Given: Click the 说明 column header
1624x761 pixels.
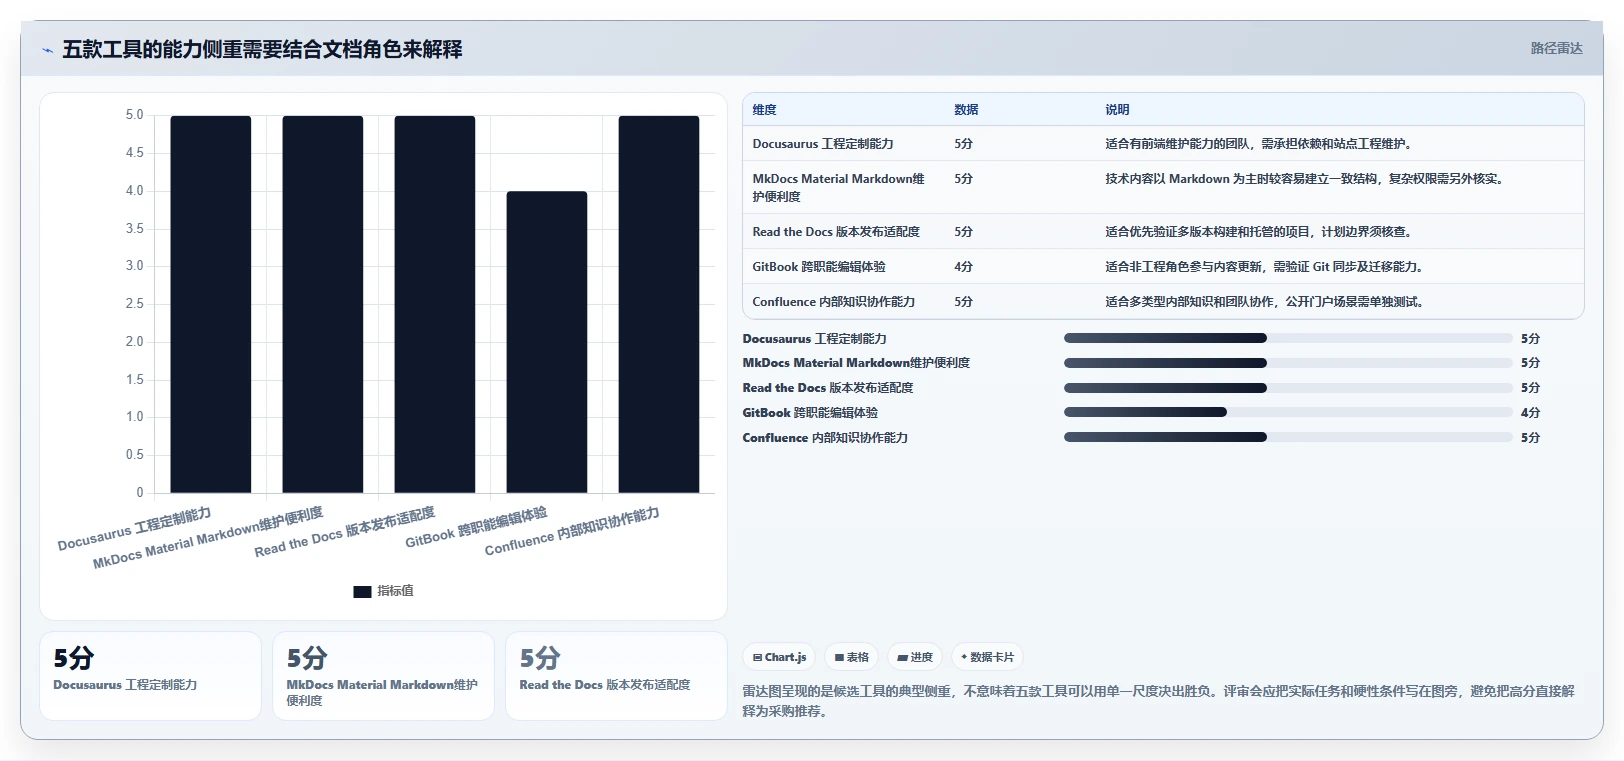Looking at the screenshot, I should point(1117,110).
